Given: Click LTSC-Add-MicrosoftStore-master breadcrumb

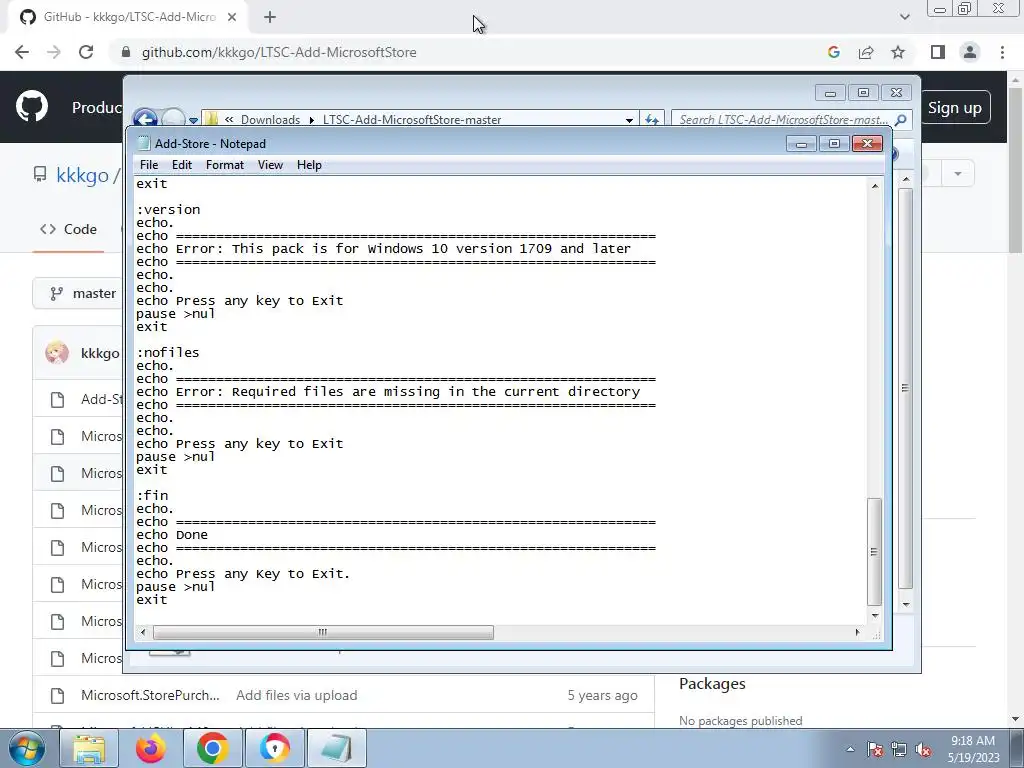Looking at the screenshot, I should coord(412,120).
